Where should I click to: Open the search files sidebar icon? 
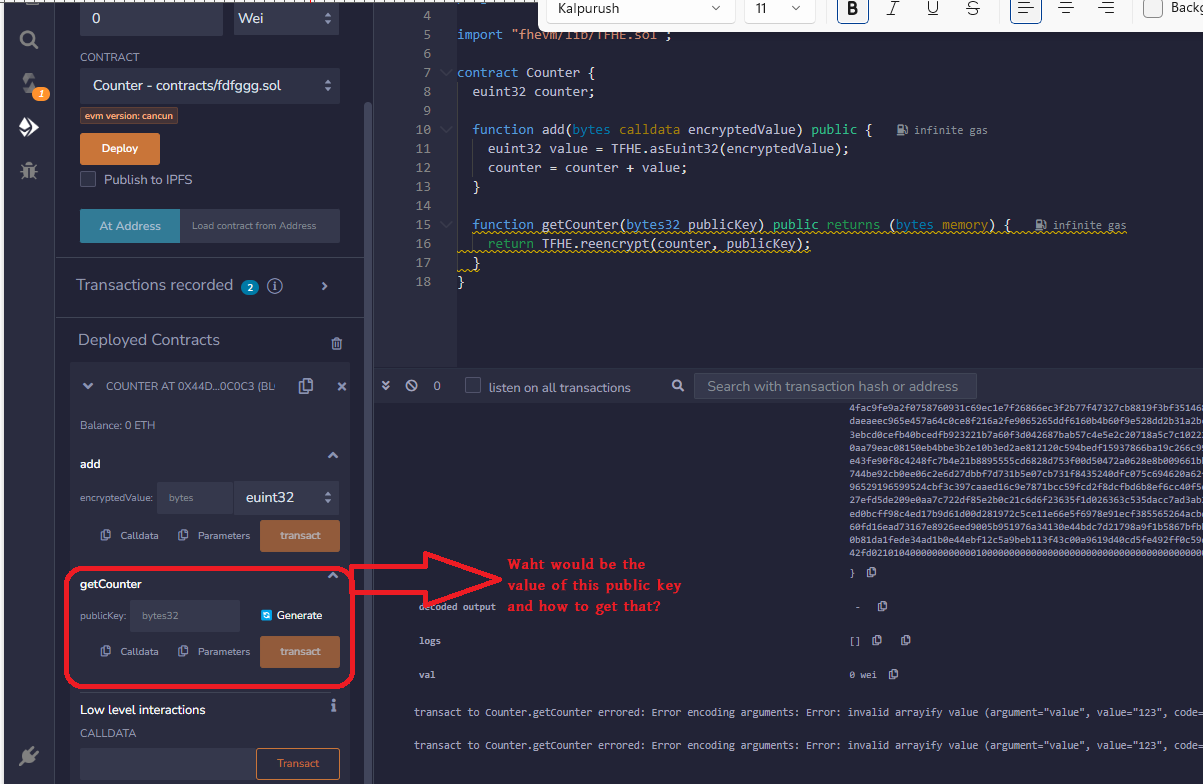(29, 40)
